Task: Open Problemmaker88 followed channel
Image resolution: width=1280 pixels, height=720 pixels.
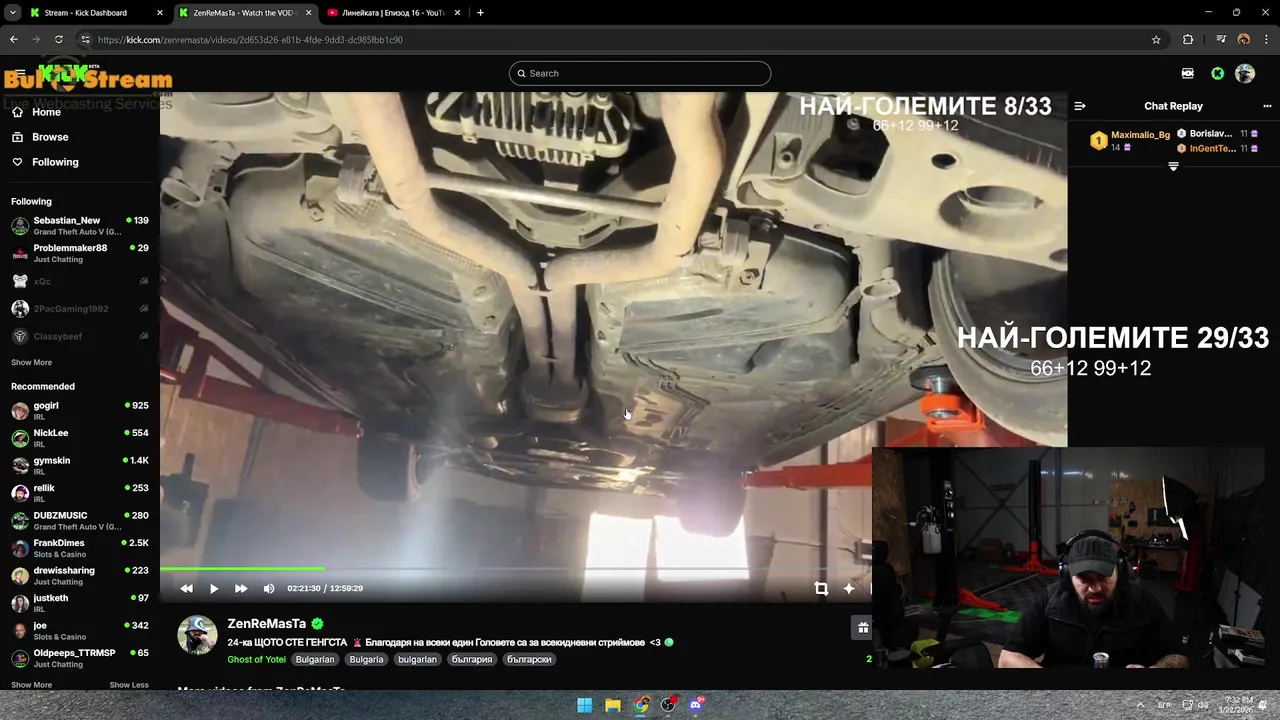Action: coord(80,253)
